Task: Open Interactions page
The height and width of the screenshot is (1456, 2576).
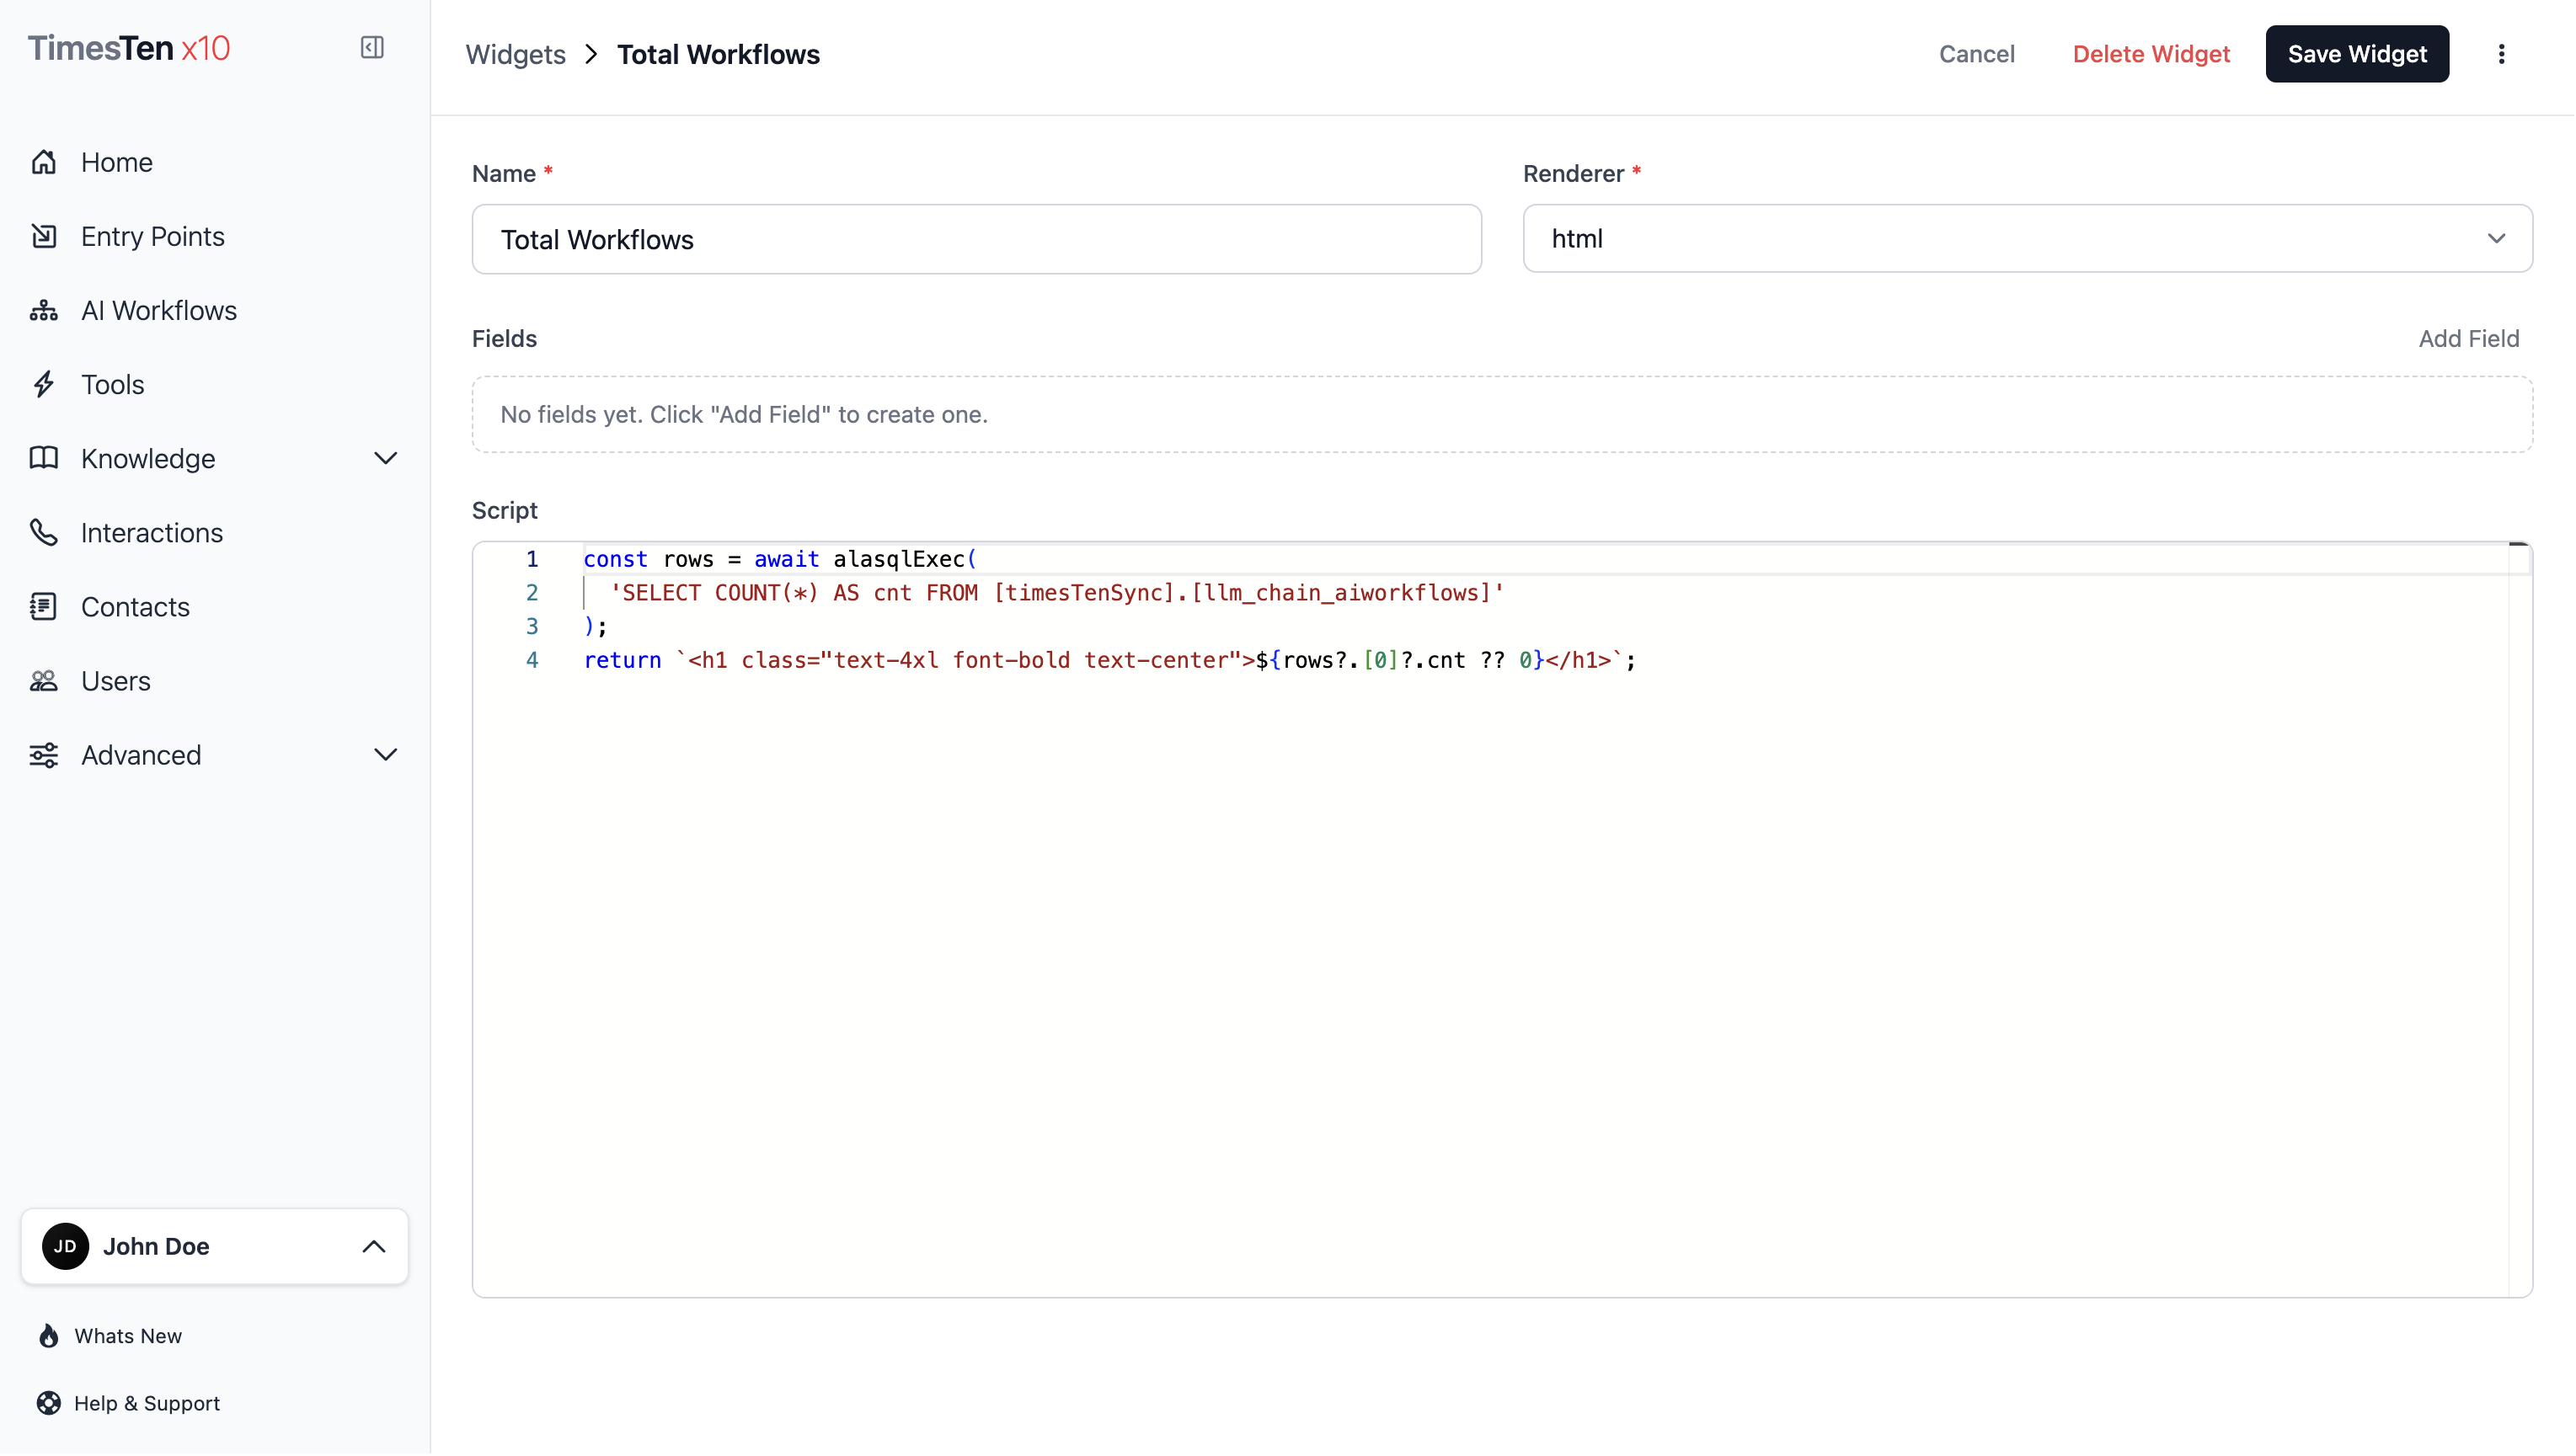Action: tap(152, 532)
